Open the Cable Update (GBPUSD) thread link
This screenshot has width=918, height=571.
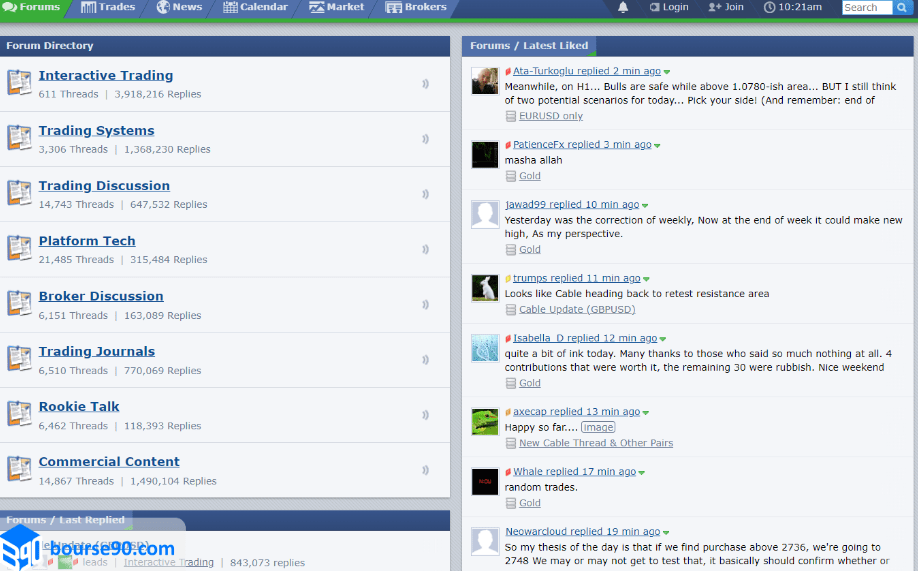tap(577, 310)
